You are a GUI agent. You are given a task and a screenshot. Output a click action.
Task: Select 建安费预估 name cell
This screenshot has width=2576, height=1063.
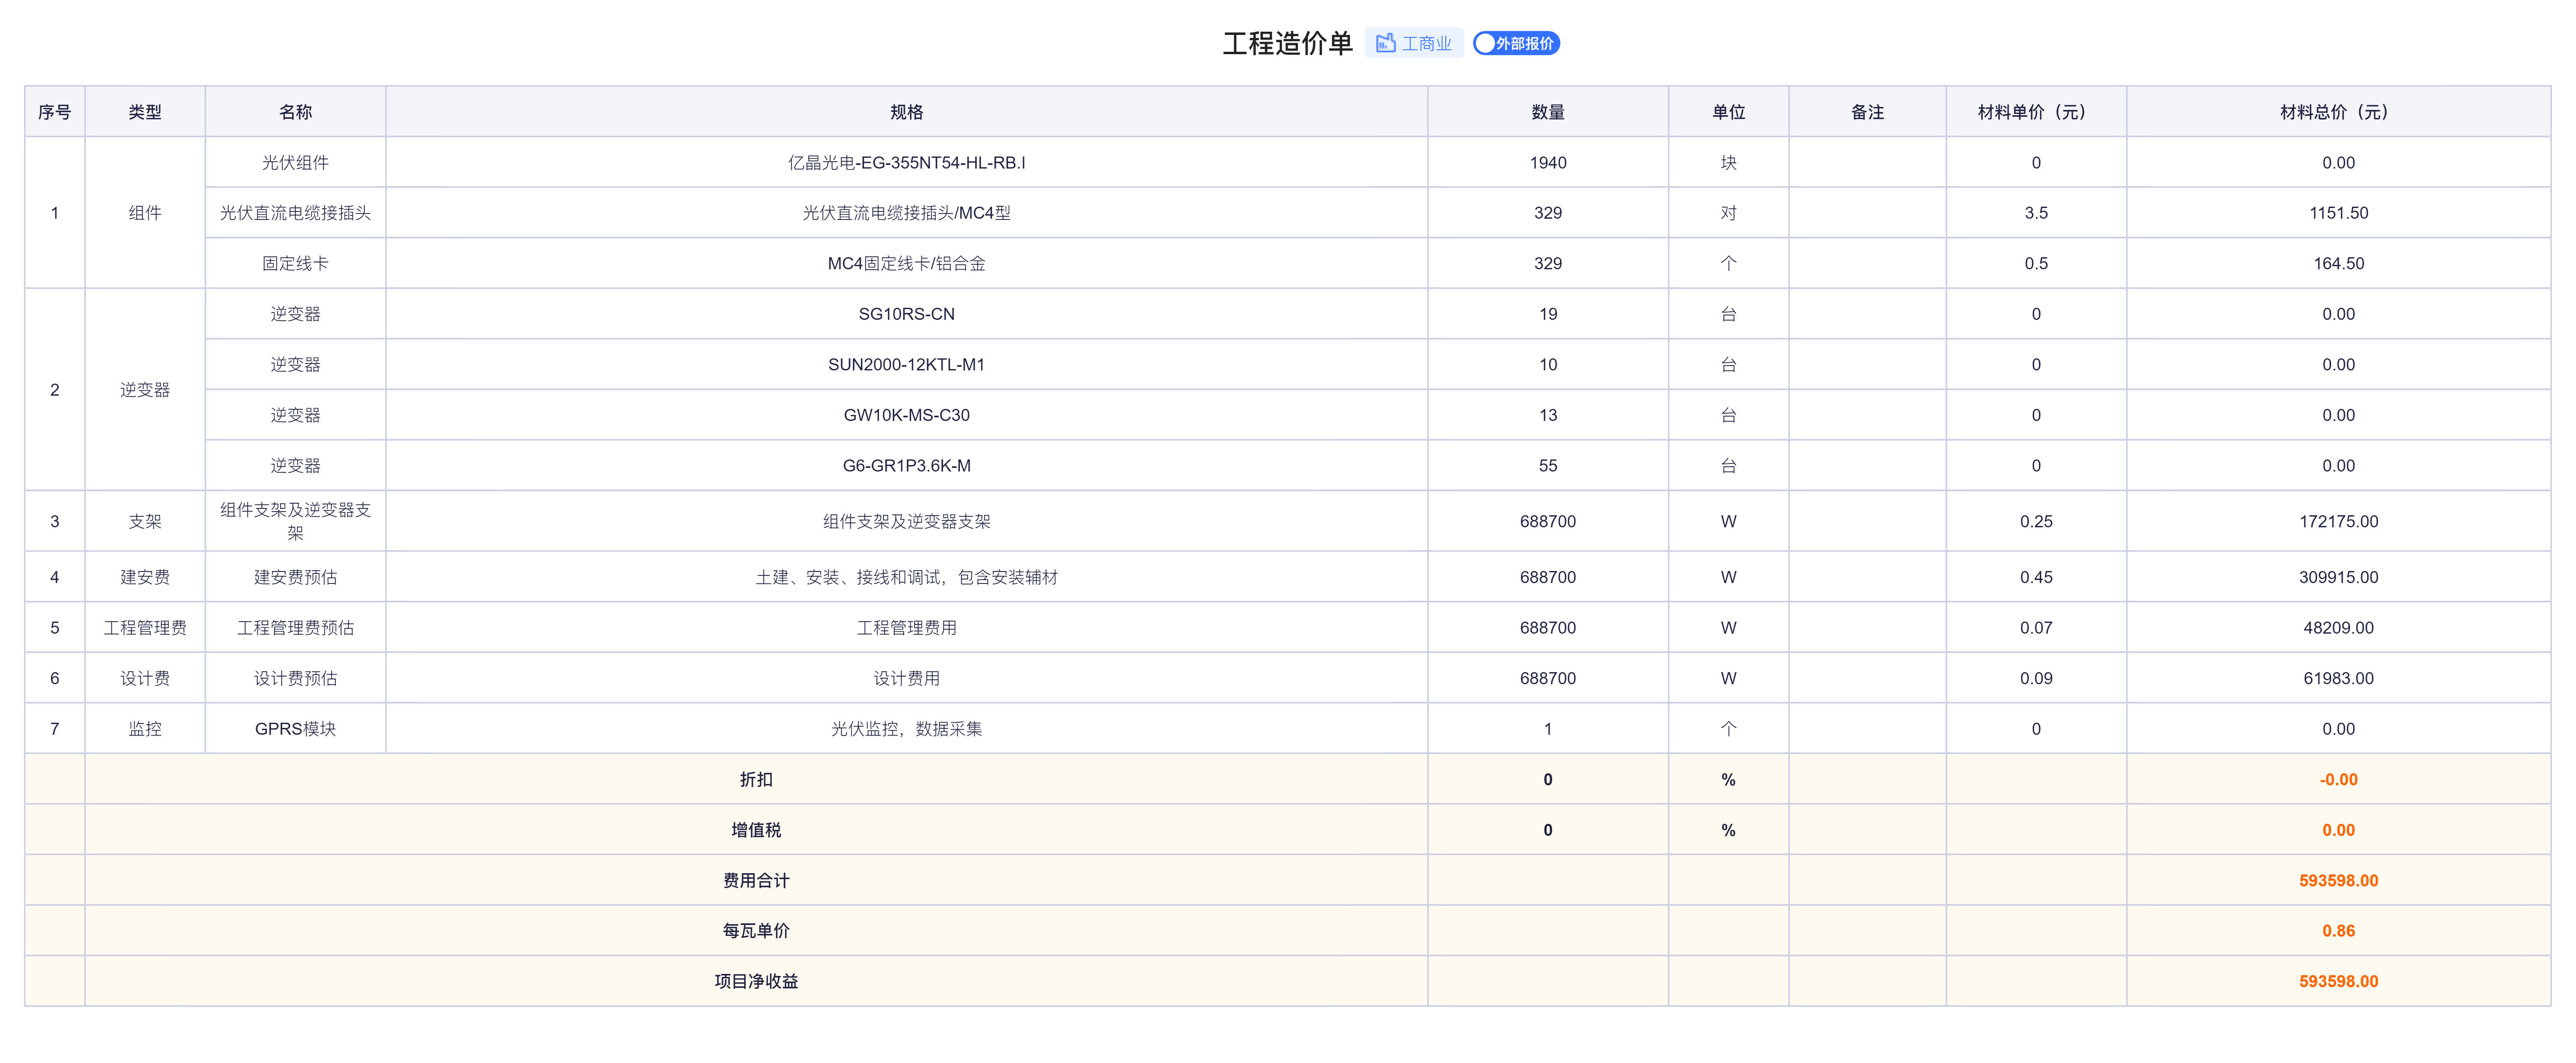(x=295, y=577)
